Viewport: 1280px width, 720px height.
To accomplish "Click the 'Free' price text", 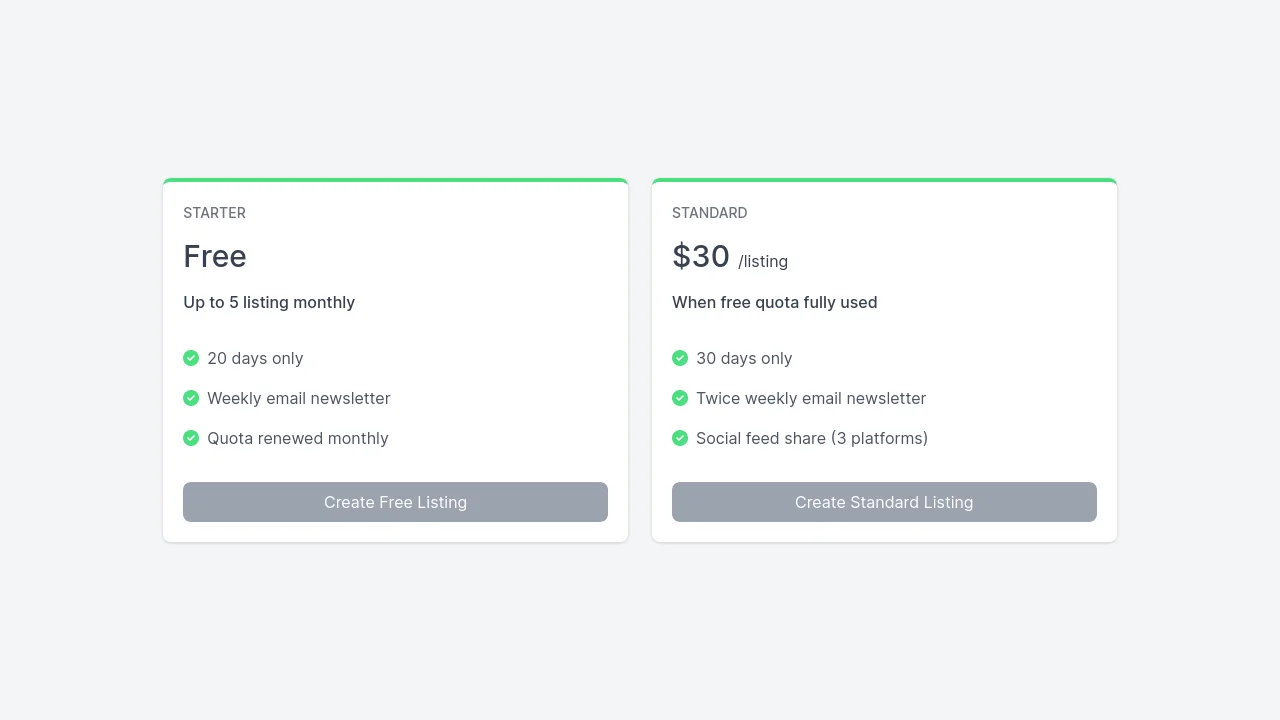I will [215, 257].
